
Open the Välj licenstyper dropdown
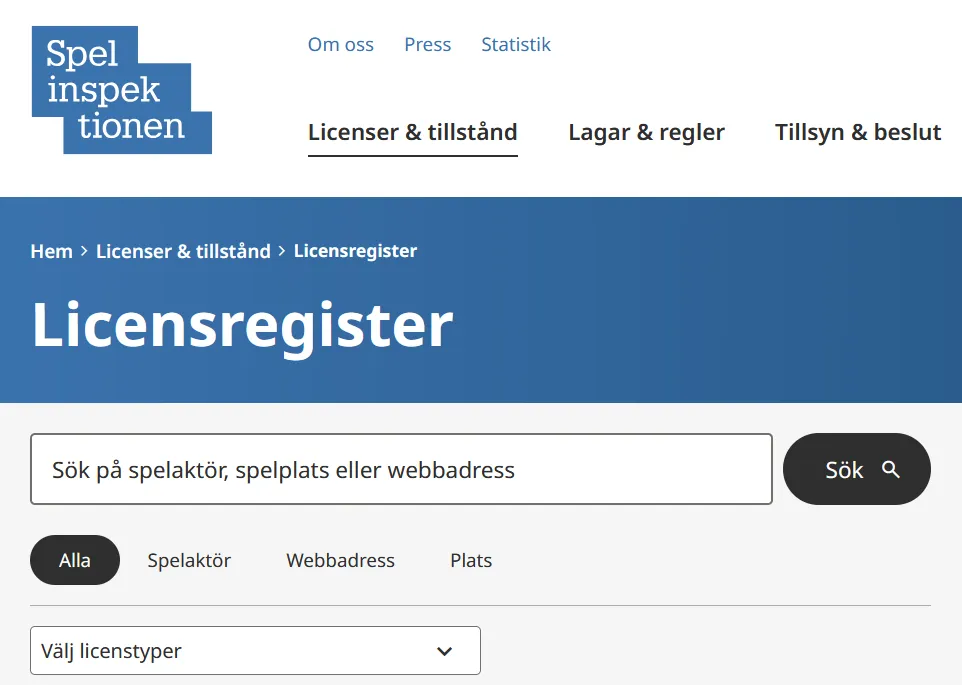(255, 650)
